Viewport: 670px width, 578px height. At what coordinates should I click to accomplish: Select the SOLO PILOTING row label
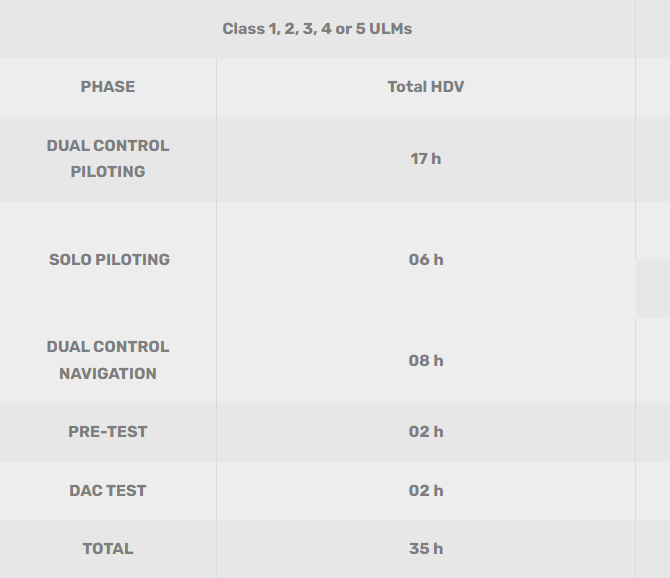point(109,260)
